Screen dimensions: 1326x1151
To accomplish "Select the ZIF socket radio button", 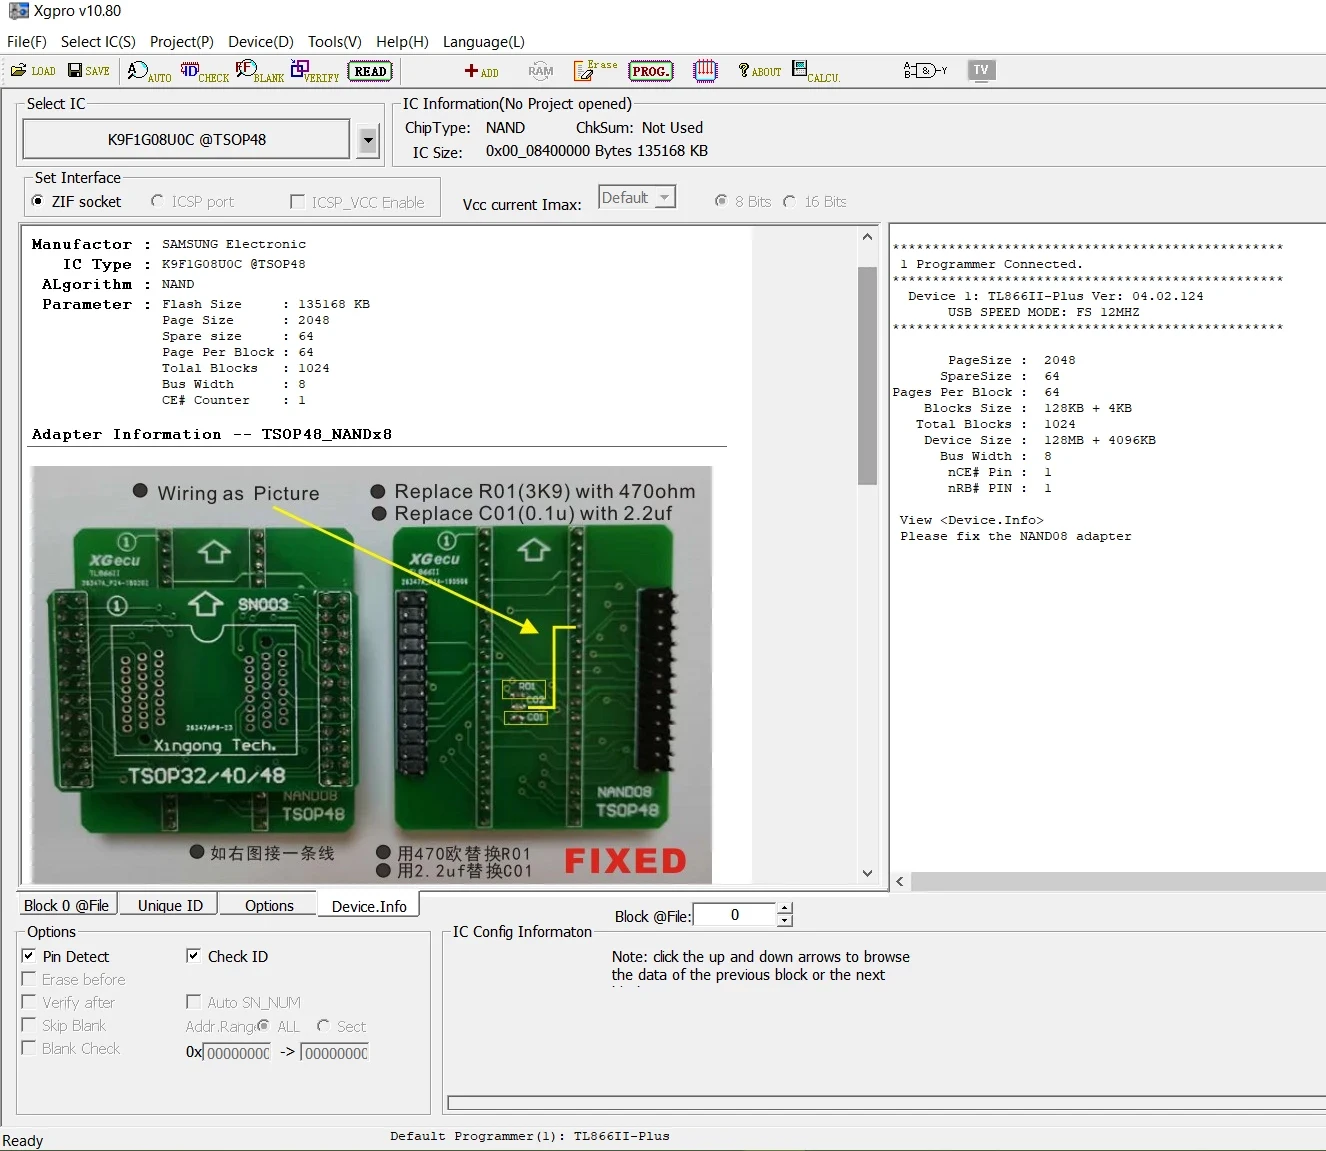I will [38, 201].
